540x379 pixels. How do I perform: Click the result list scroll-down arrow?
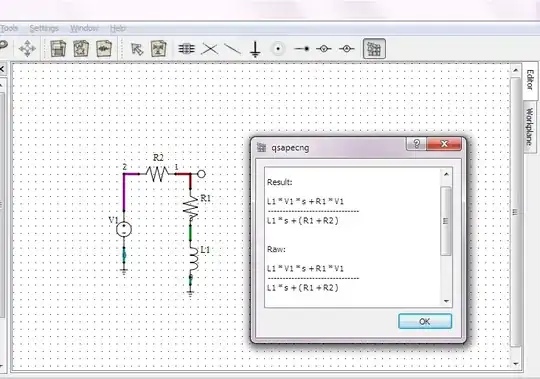pos(446,301)
